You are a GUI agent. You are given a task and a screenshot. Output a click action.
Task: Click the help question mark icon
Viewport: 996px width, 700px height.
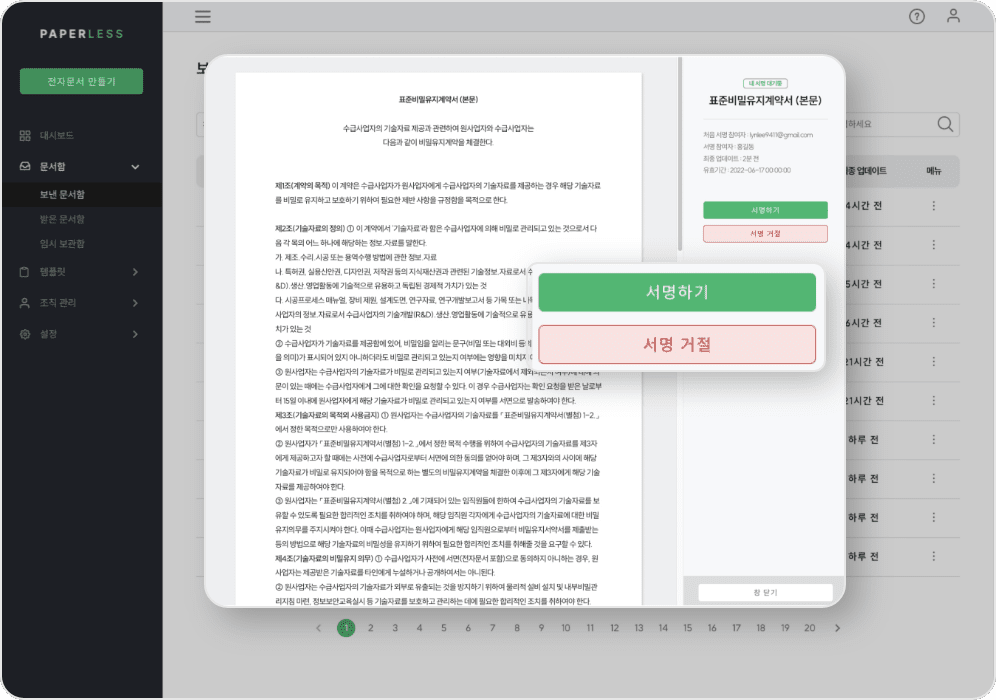(x=917, y=16)
